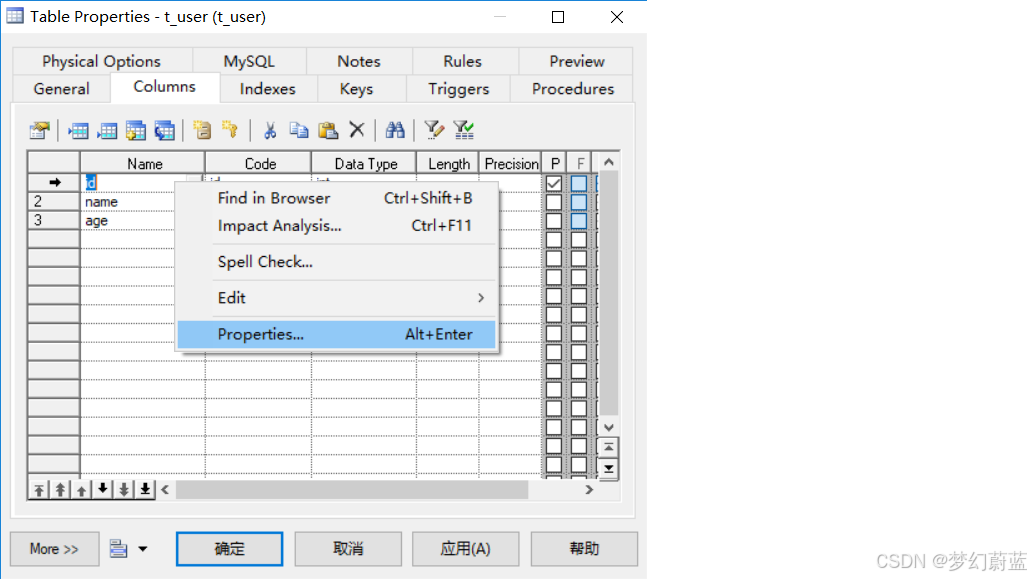
Task: Check the P box for the age column
Action: (554, 220)
